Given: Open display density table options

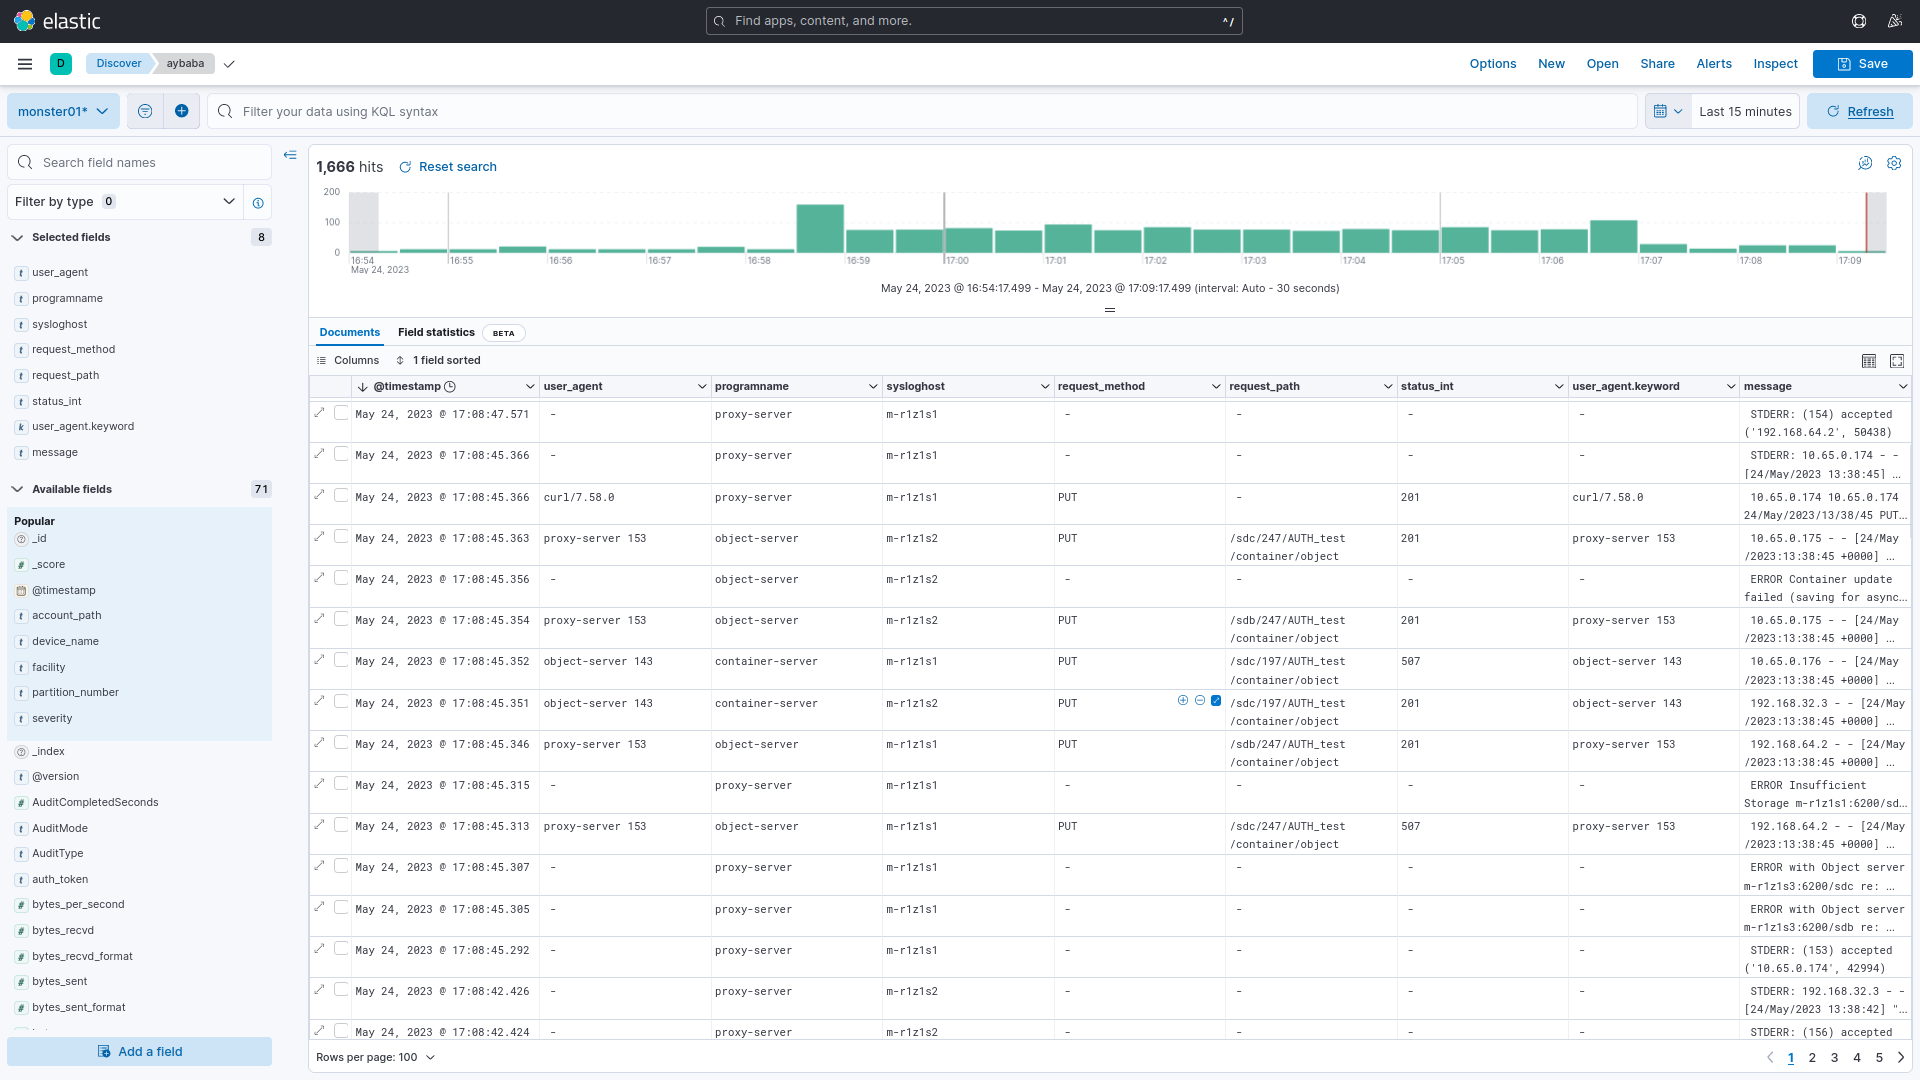Looking at the screenshot, I should click(1868, 361).
